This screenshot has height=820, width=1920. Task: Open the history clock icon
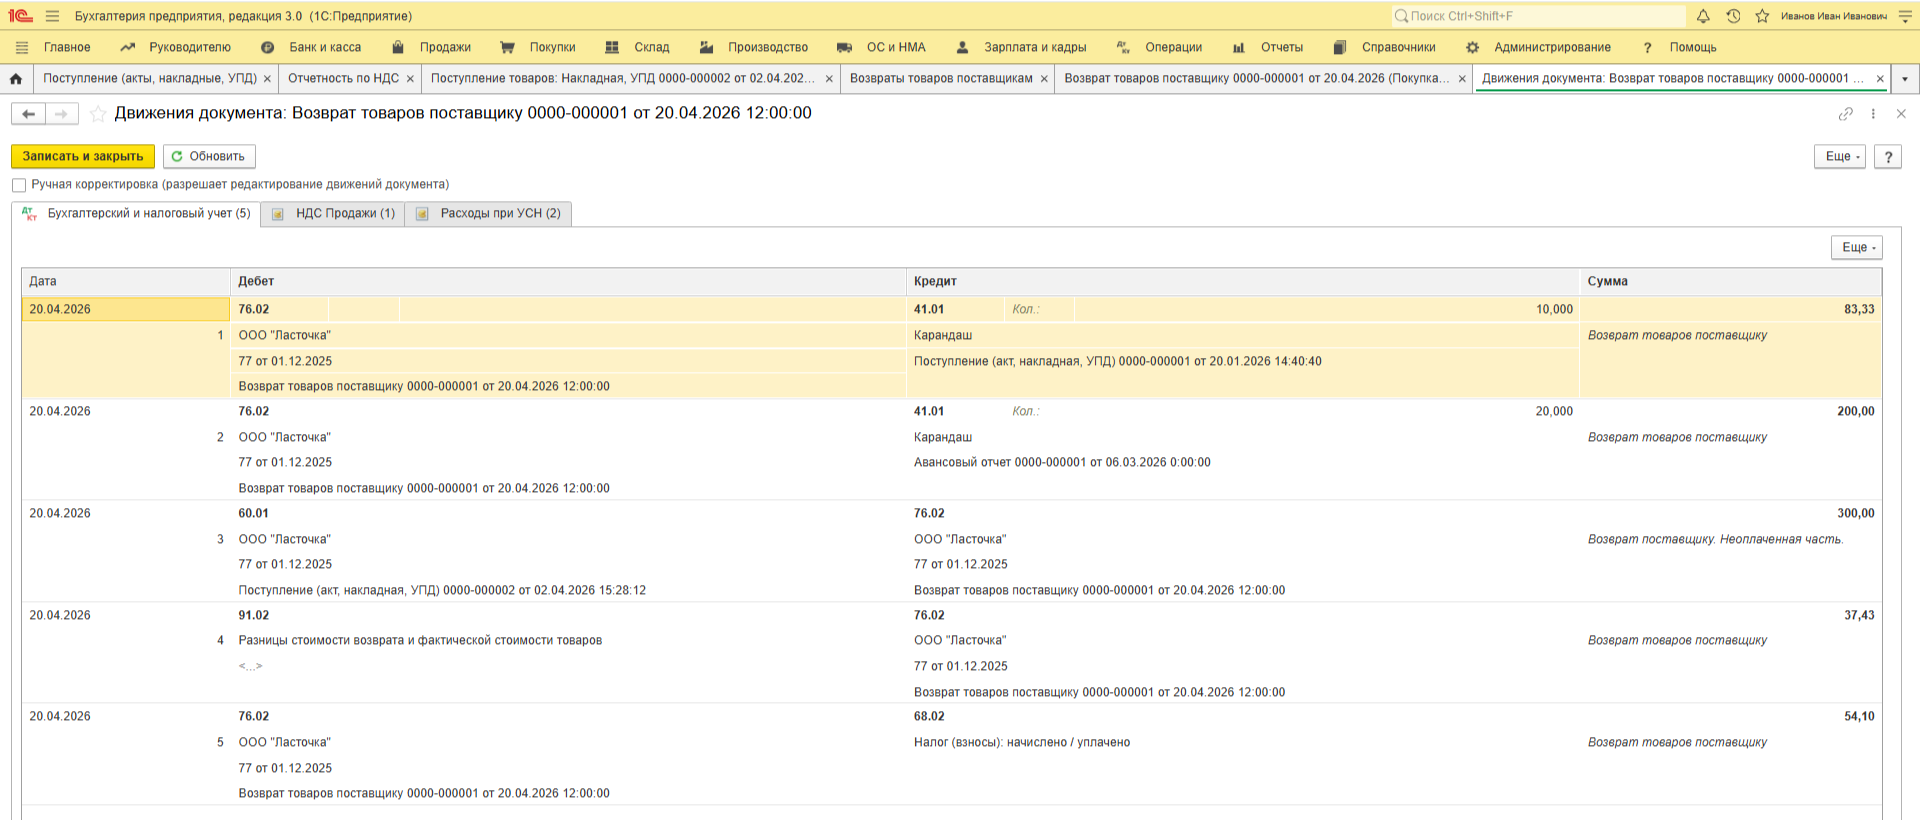point(1733,16)
